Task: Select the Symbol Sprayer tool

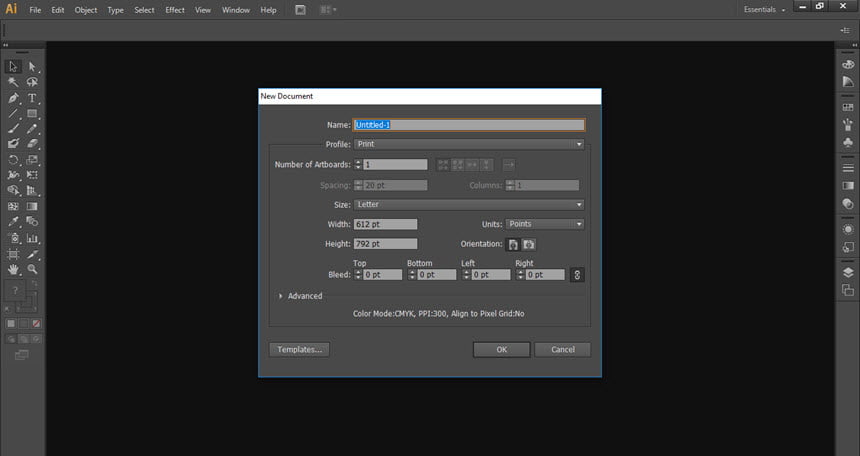Action: tap(13, 239)
